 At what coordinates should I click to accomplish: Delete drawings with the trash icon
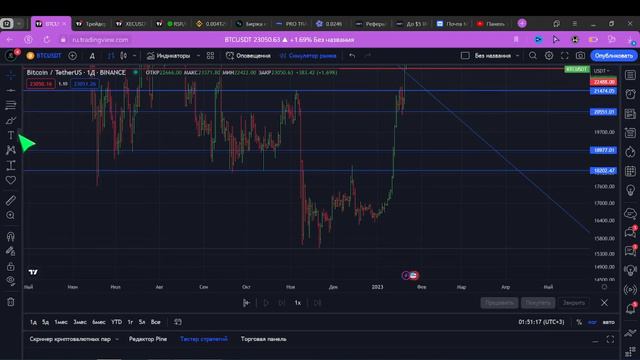point(11,302)
